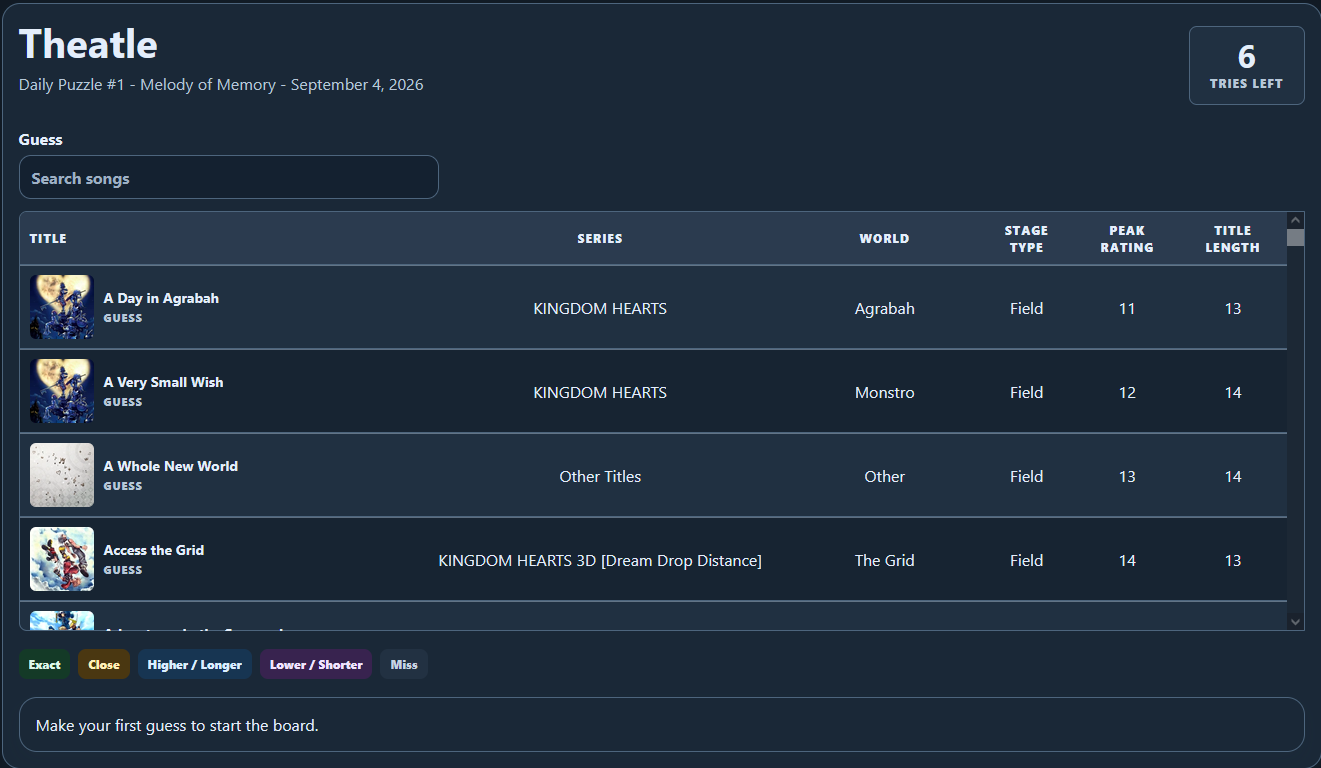Click the Other world cell

point(884,476)
